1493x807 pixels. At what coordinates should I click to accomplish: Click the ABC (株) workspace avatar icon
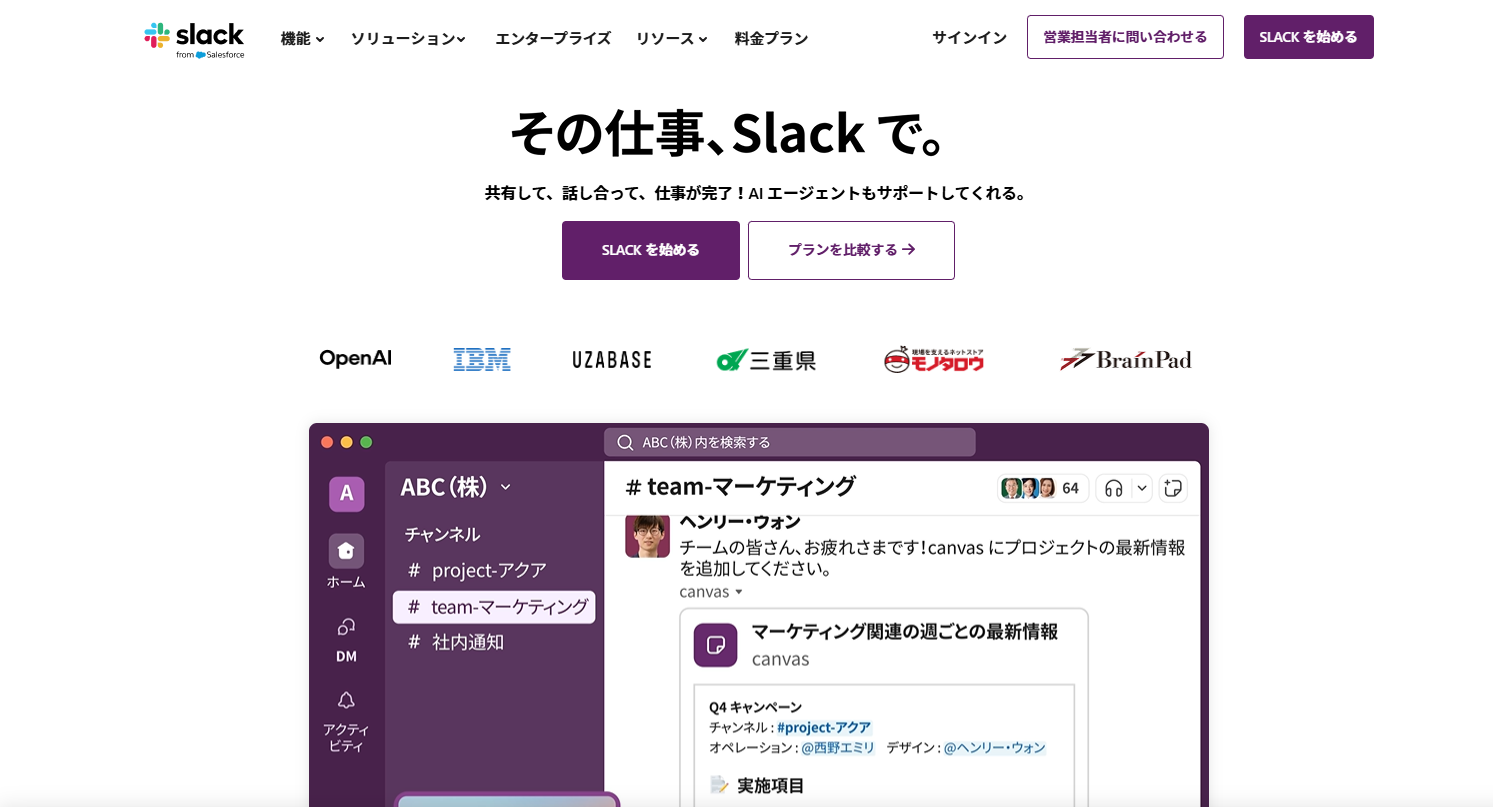345,494
